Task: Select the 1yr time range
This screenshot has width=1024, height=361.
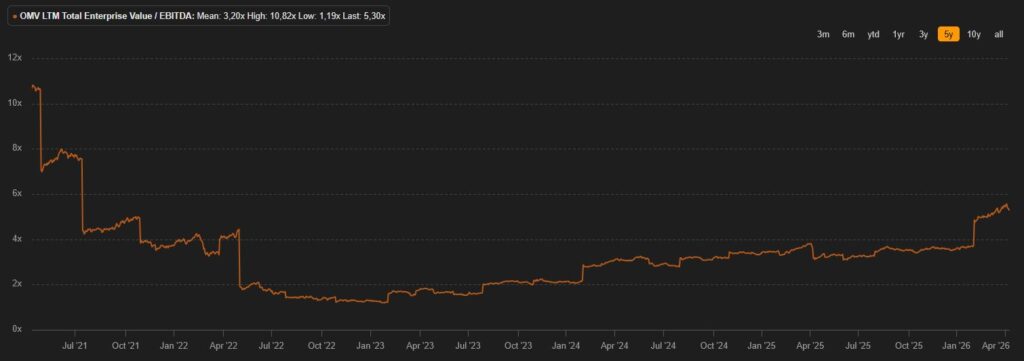Action: coord(899,35)
